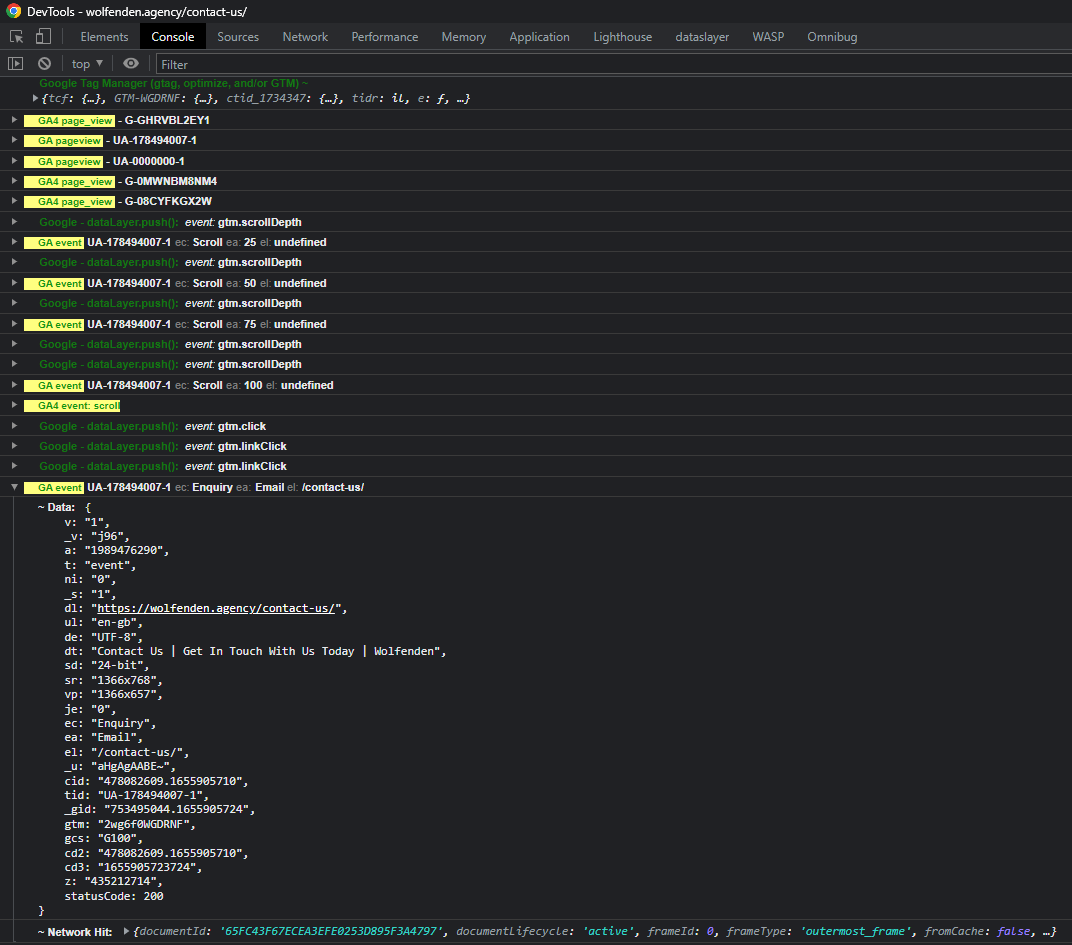
Task: Click the dt Contact Us title value
Action: (268, 652)
